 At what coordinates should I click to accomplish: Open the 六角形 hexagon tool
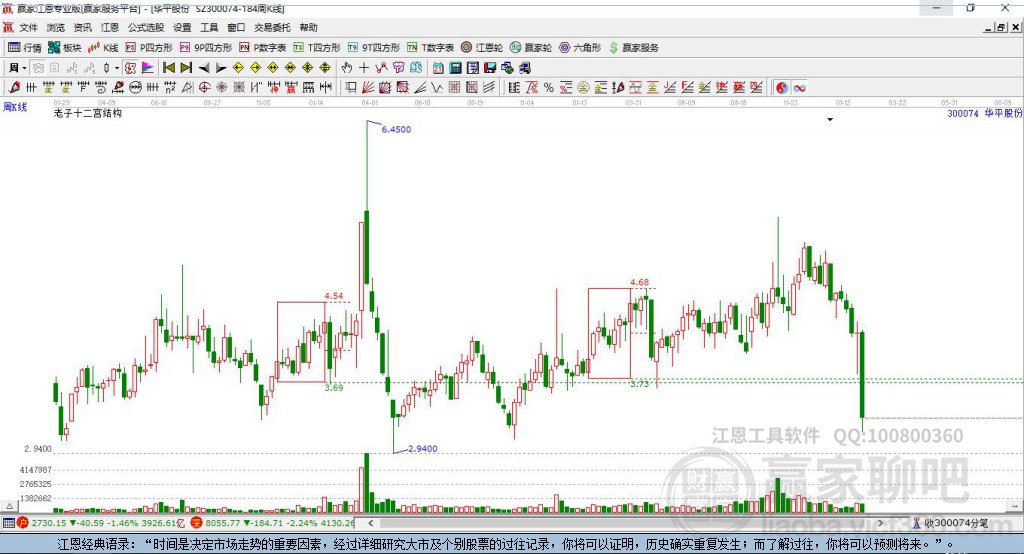(x=580, y=48)
